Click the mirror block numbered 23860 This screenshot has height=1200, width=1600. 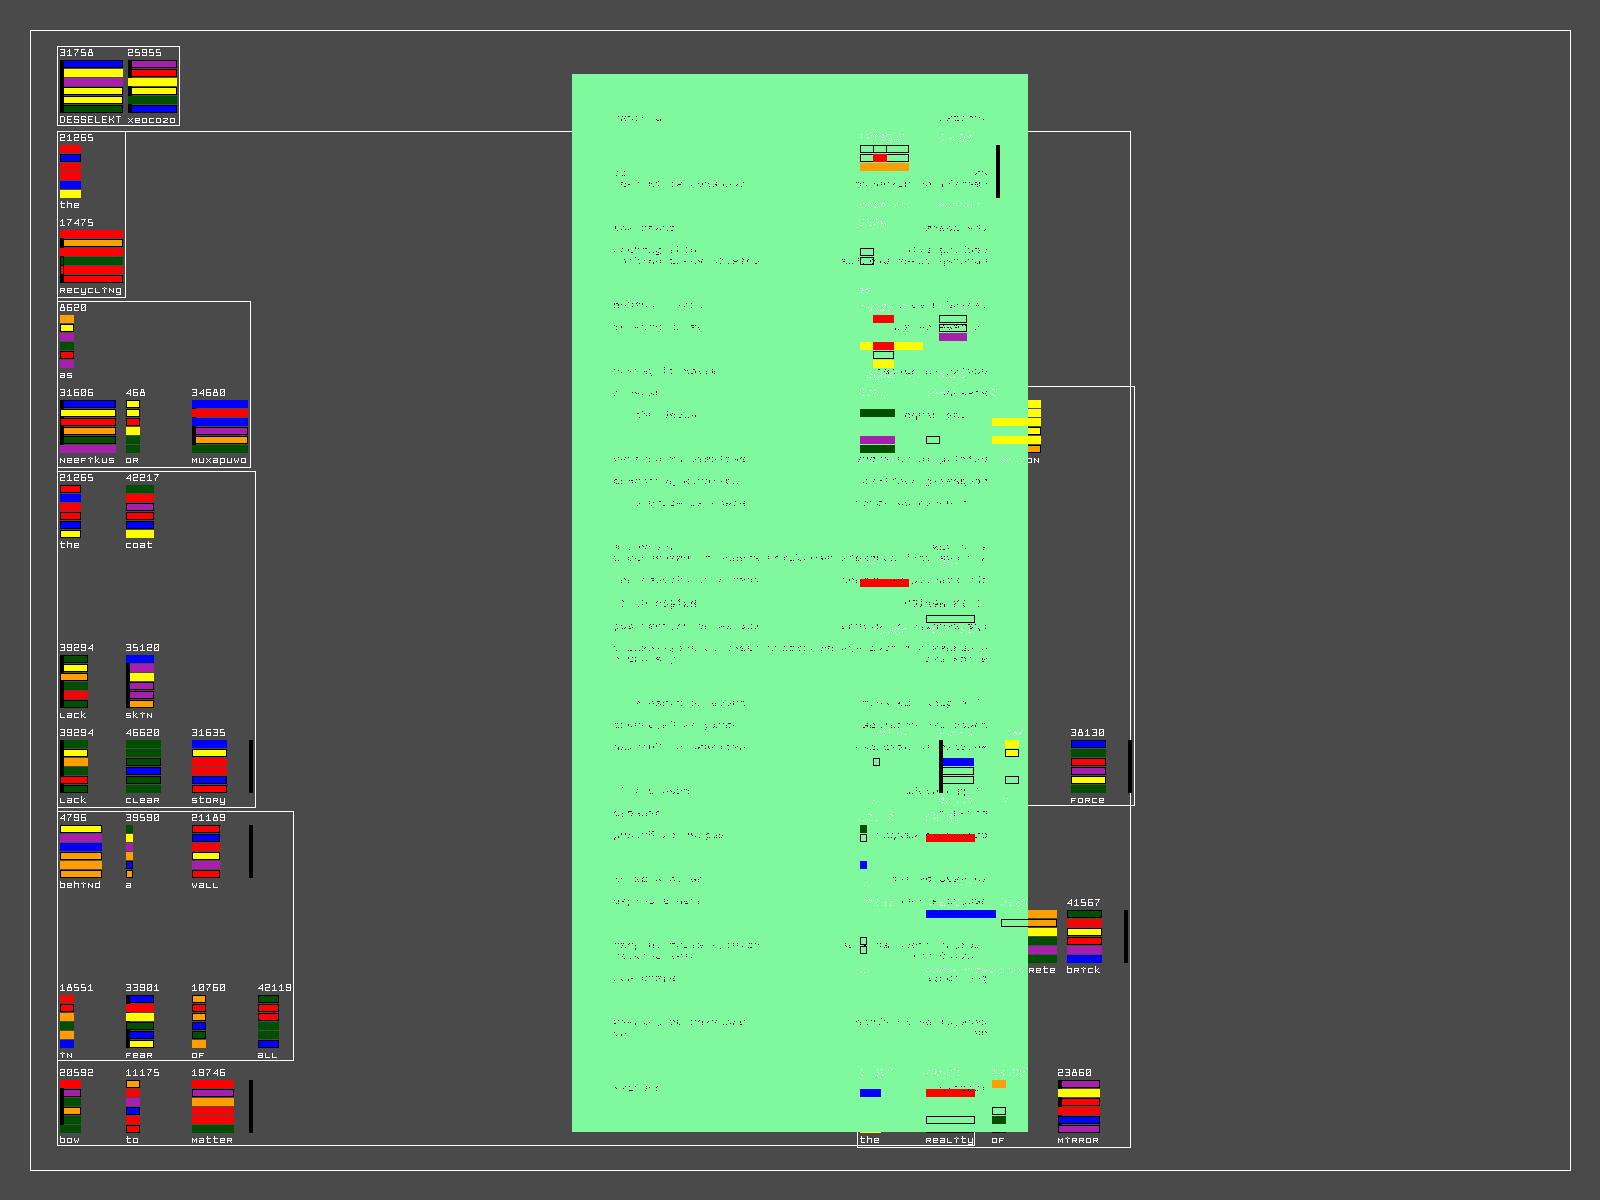[x=1079, y=1107]
